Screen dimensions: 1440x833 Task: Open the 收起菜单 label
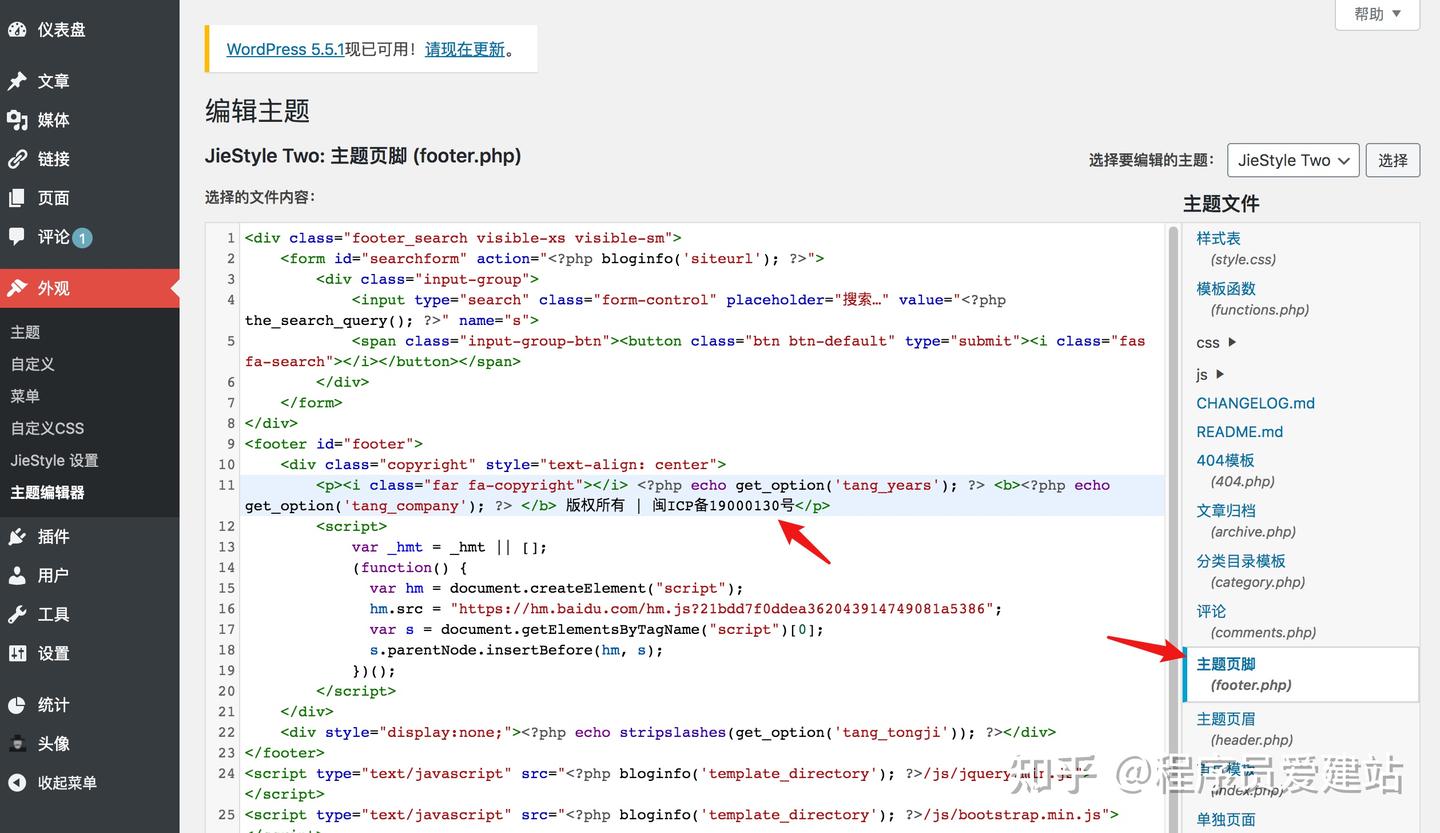pos(67,783)
